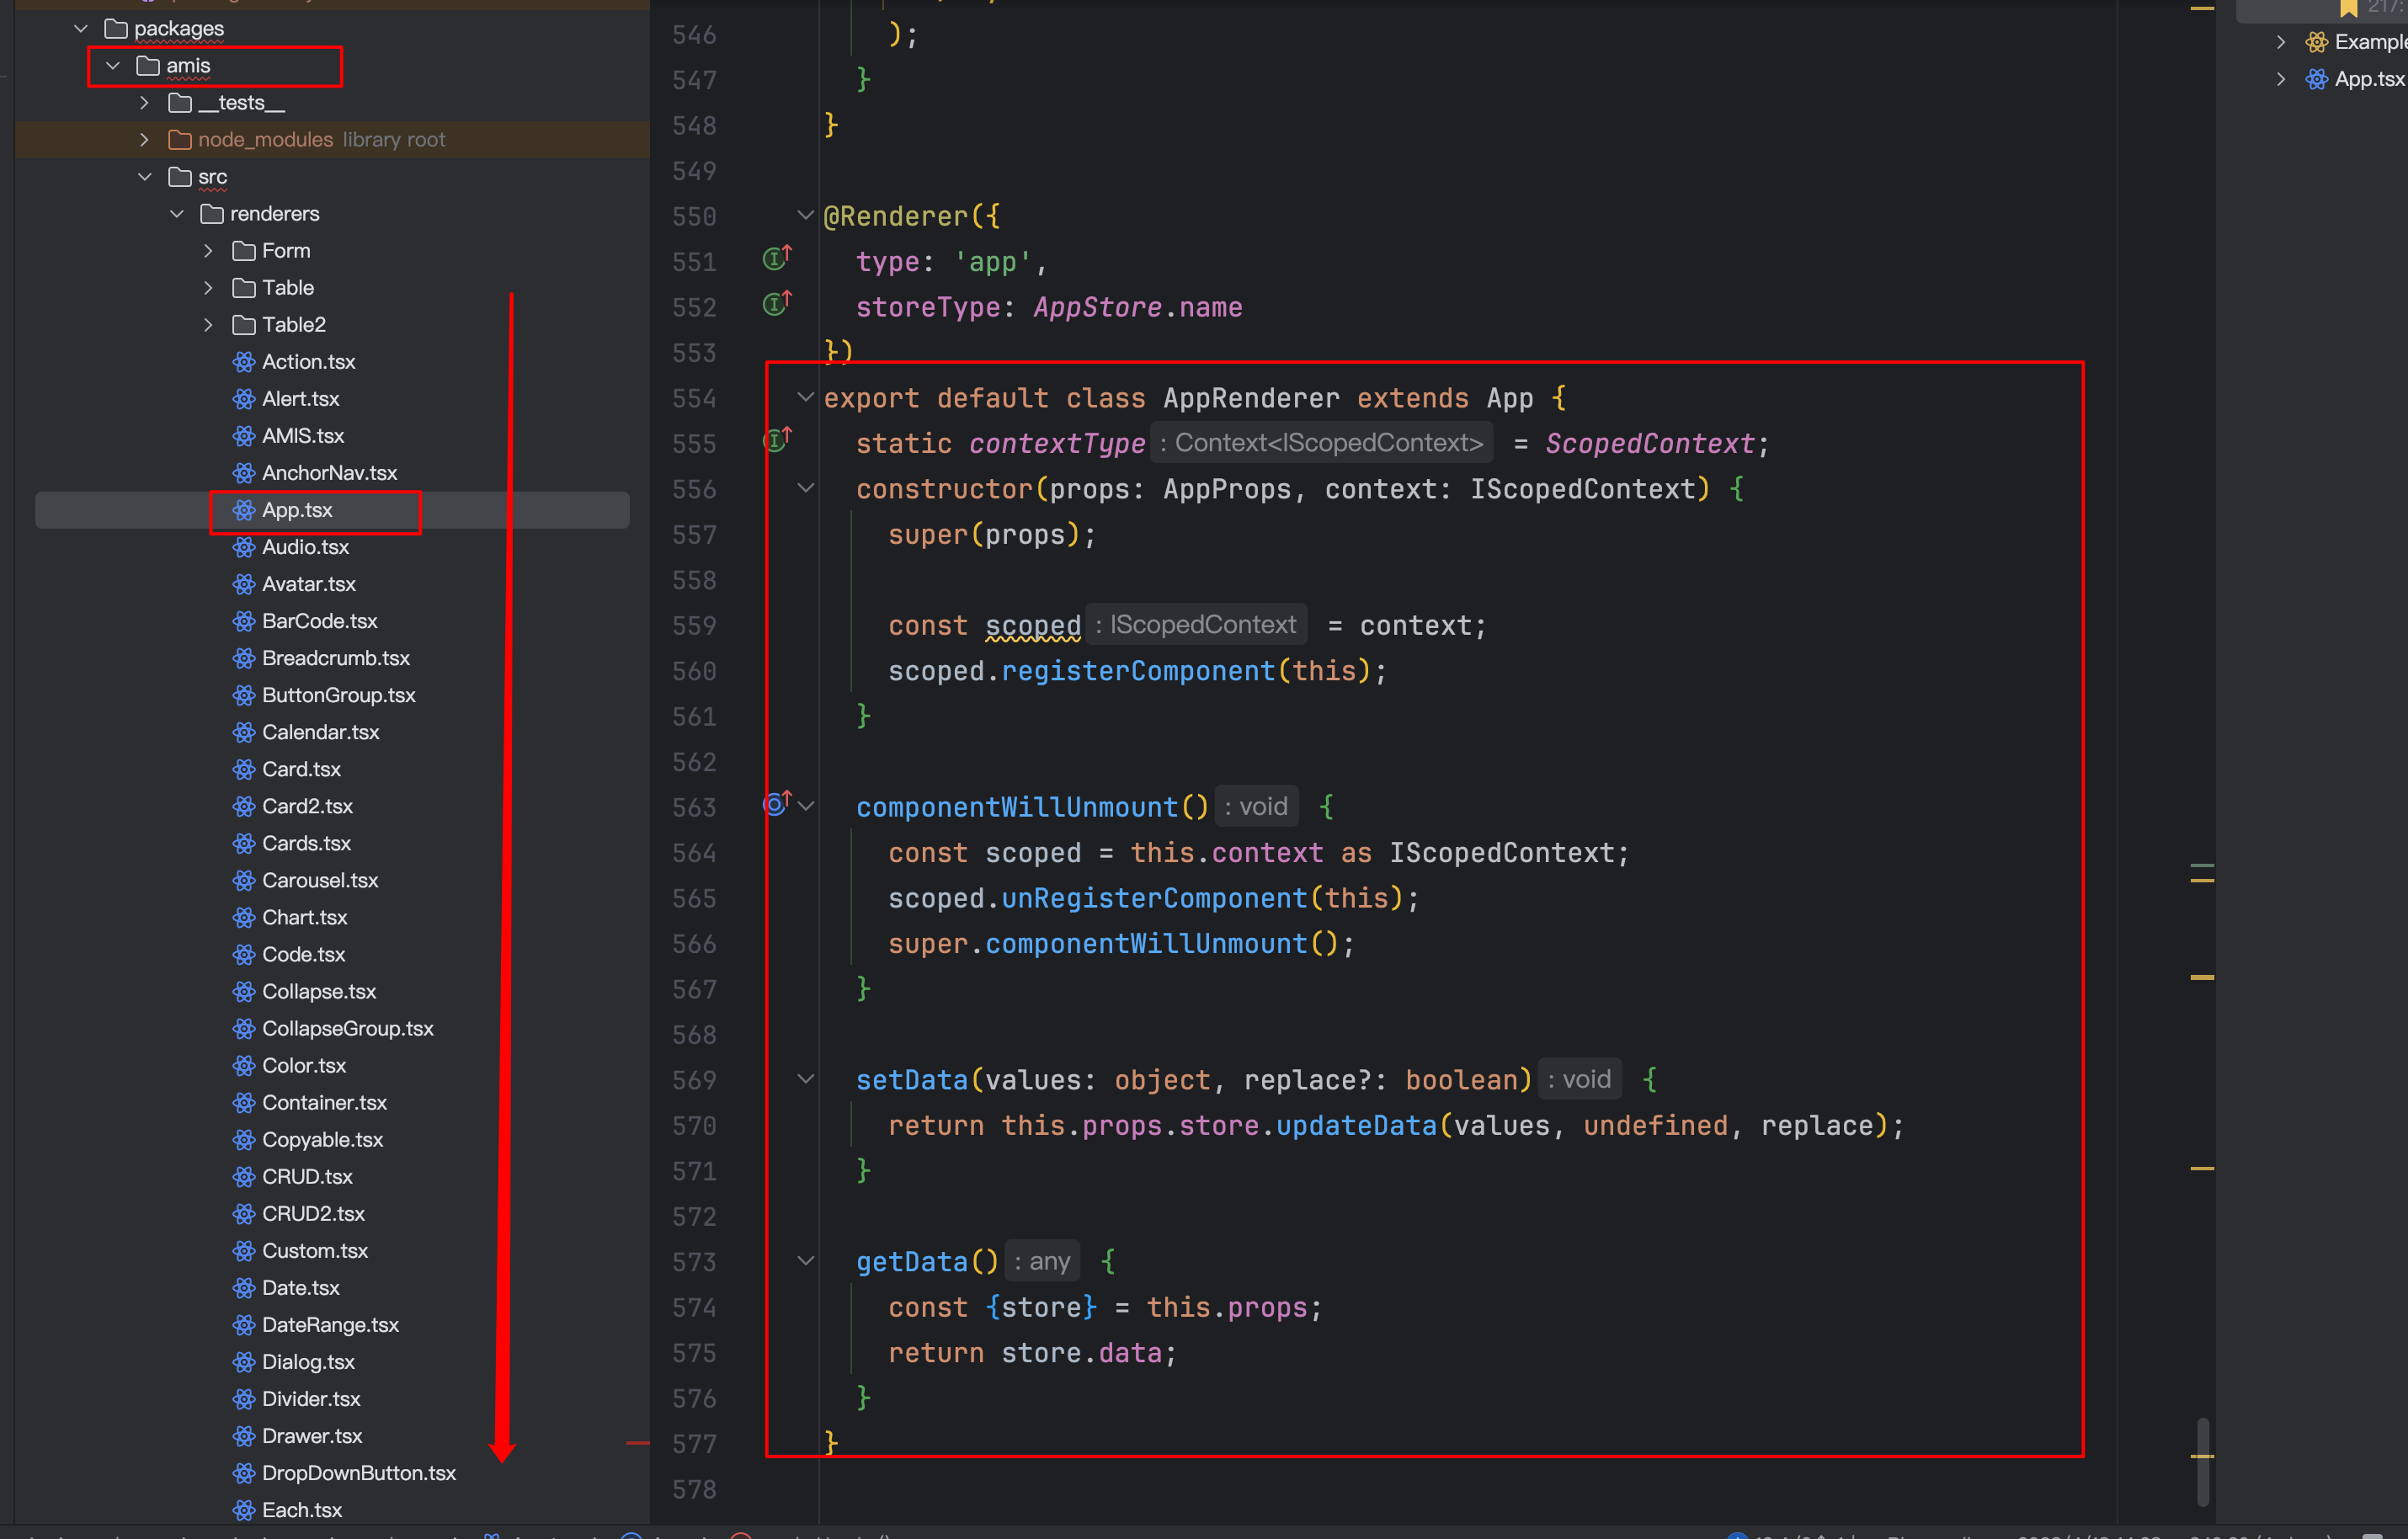This screenshot has height=1539, width=2408.
Task: Open AnchorNav.tsx in project tree
Action: pyautogui.click(x=329, y=473)
